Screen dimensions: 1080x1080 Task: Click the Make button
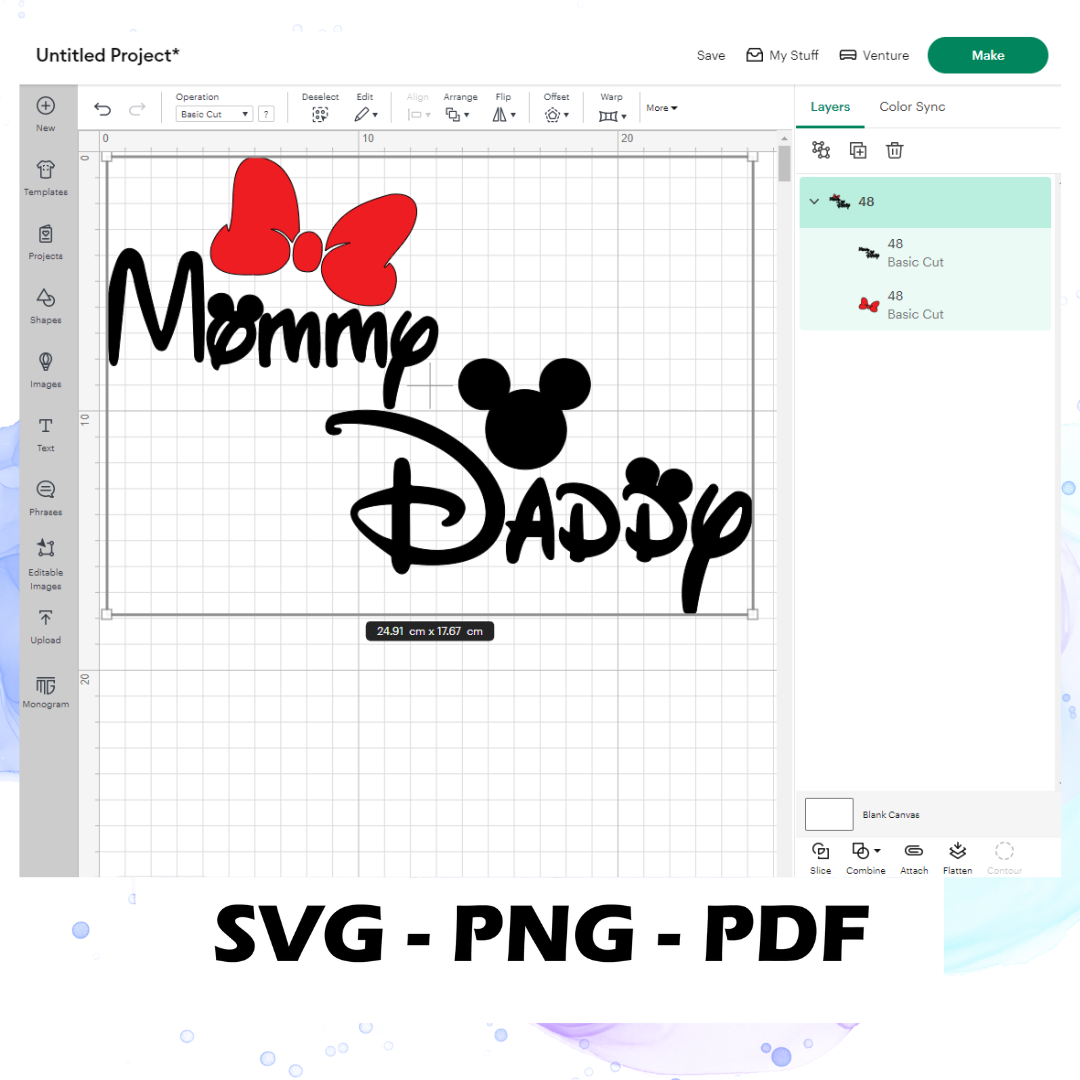coord(988,55)
